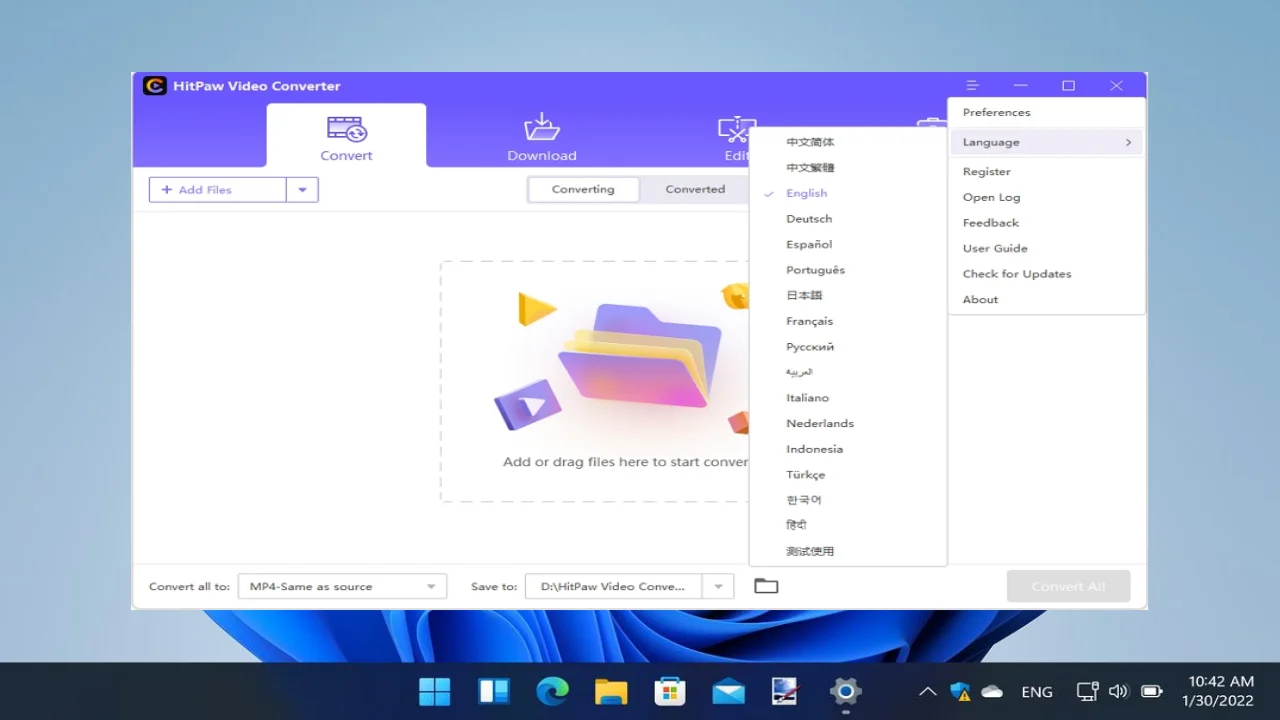Open the Edit tab
This screenshot has width=1280, height=720.
[x=737, y=137]
